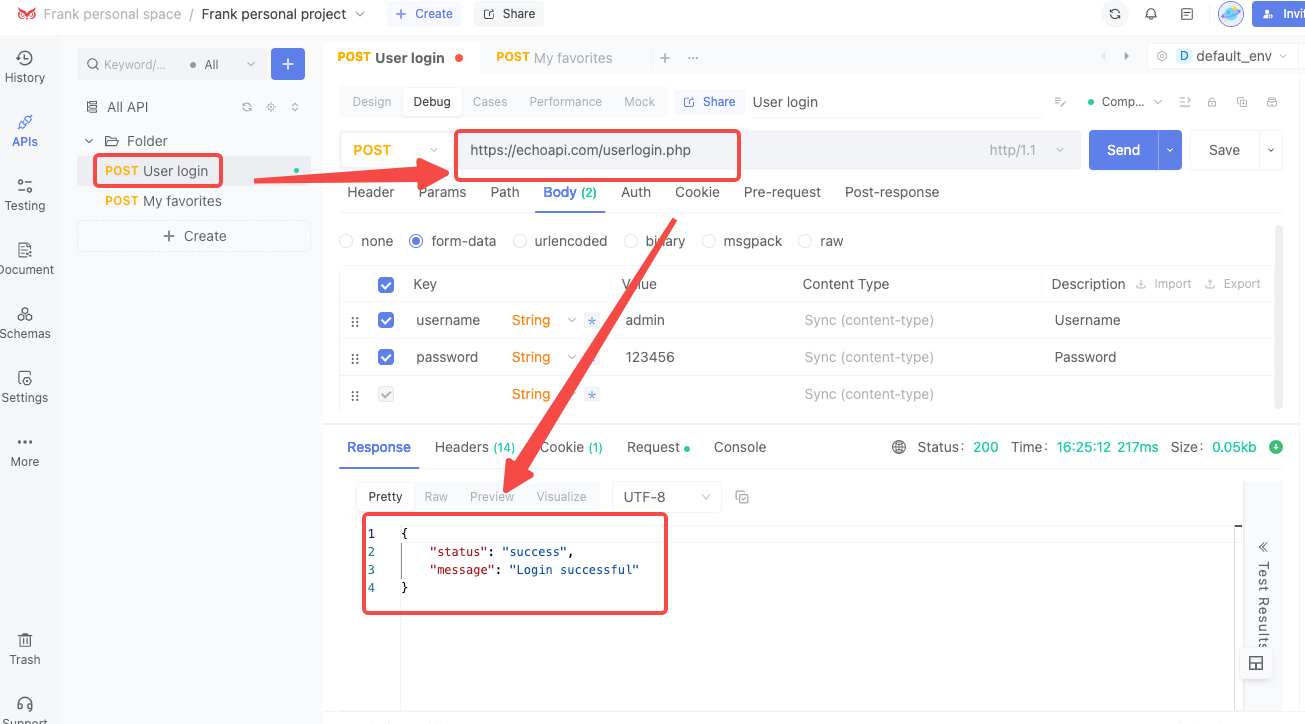This screenshot has height=724, width=1305.
Task: Click the archive icon in the API toolbar
Action: [x=1272, y=102]
